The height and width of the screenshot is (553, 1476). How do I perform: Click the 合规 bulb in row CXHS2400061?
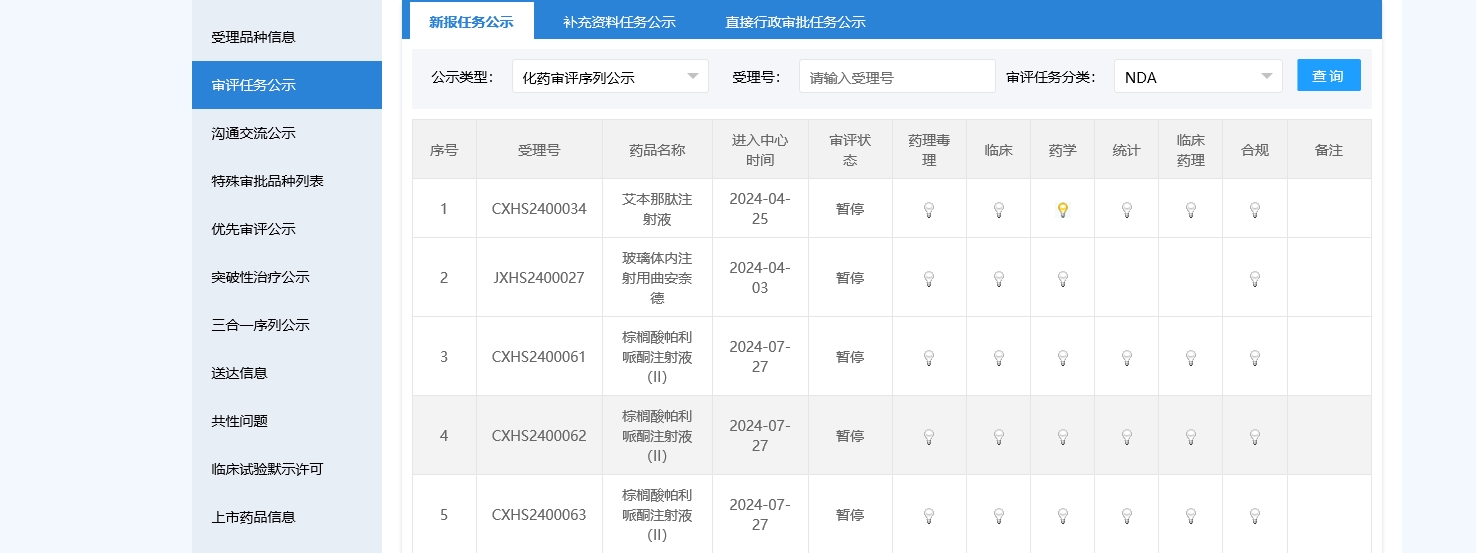pyautogui.click(x=1255, y=358)
